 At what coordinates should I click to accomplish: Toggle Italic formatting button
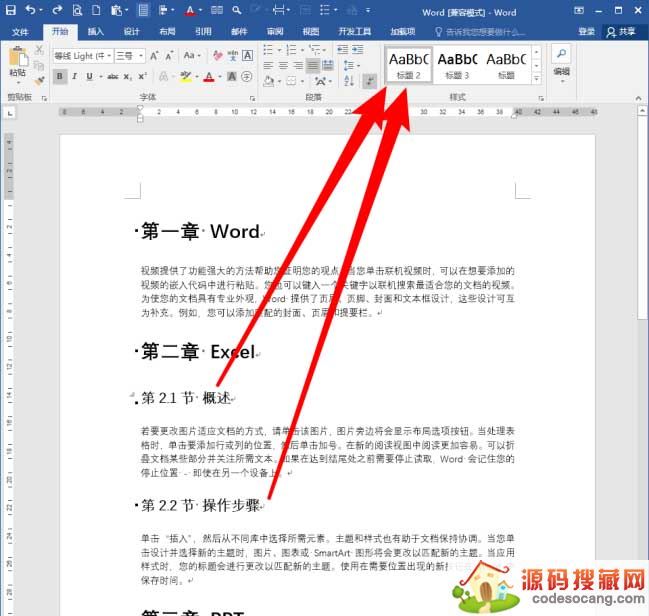pos(75,77)
